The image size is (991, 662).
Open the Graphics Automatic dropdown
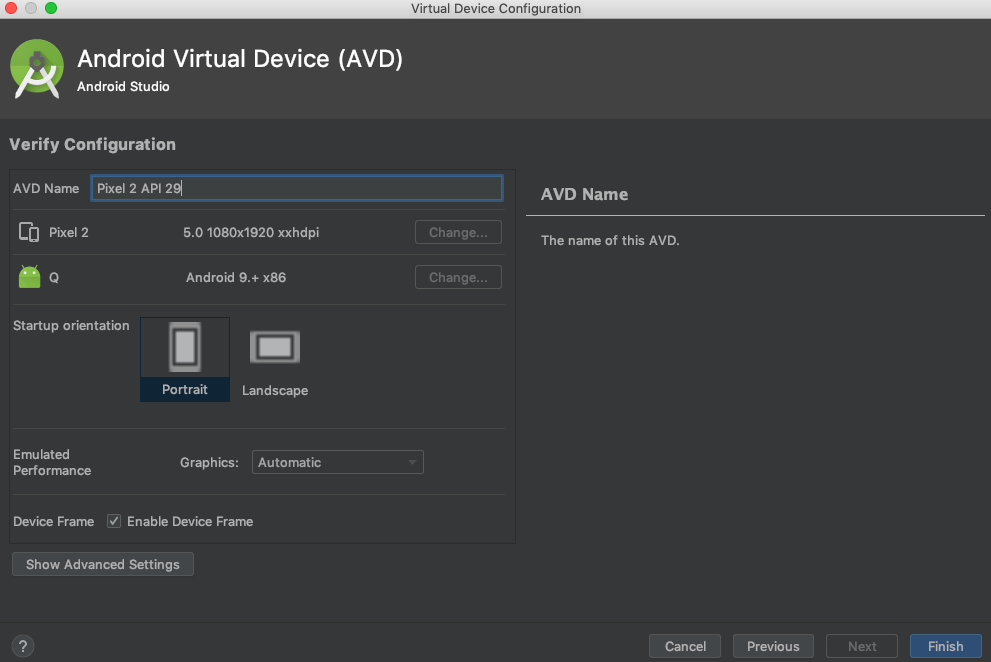337,462
